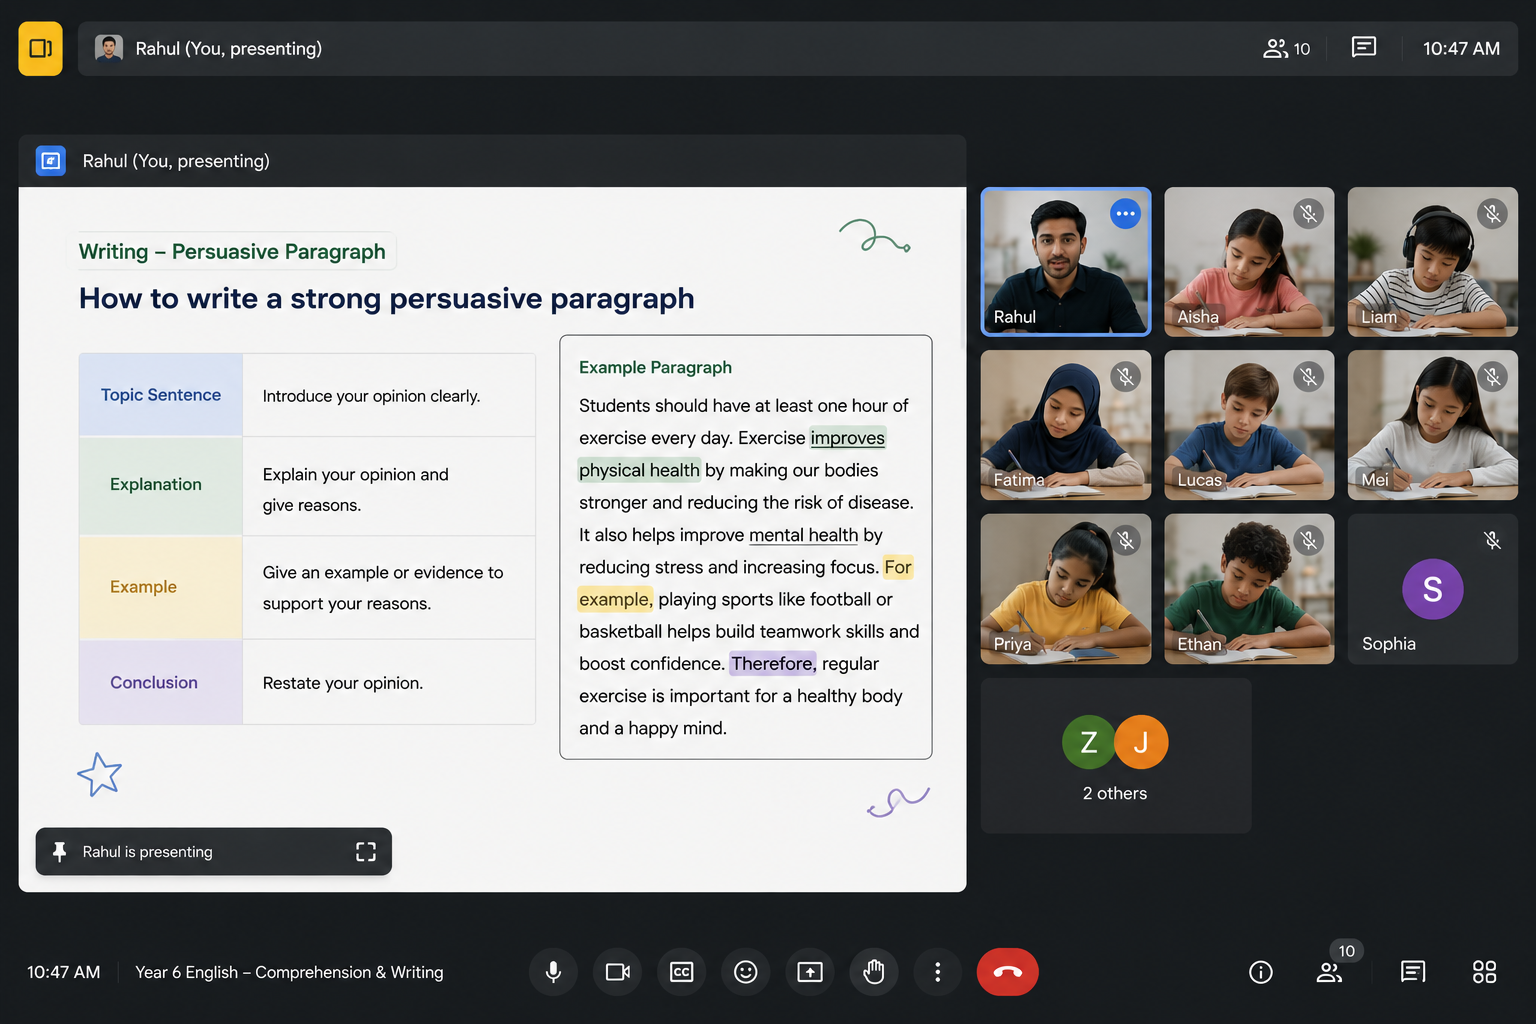Click the Explanation cell
Image resolution: width=1536 pixels, height=1024 pixels.
[x=161, y=485]
